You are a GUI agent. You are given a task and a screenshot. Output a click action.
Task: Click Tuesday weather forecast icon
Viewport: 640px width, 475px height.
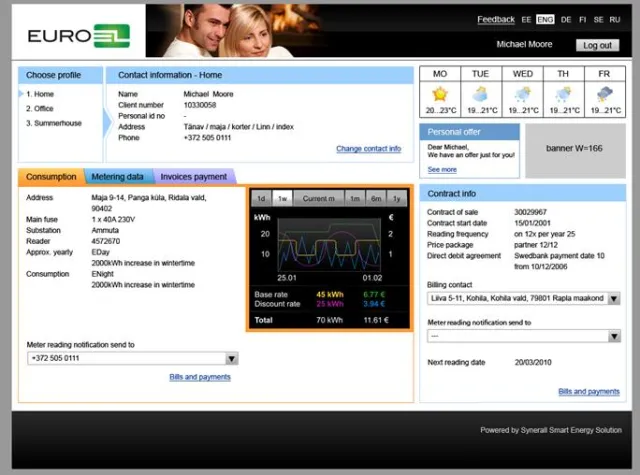pyautogui.click(x=480, y=94)
